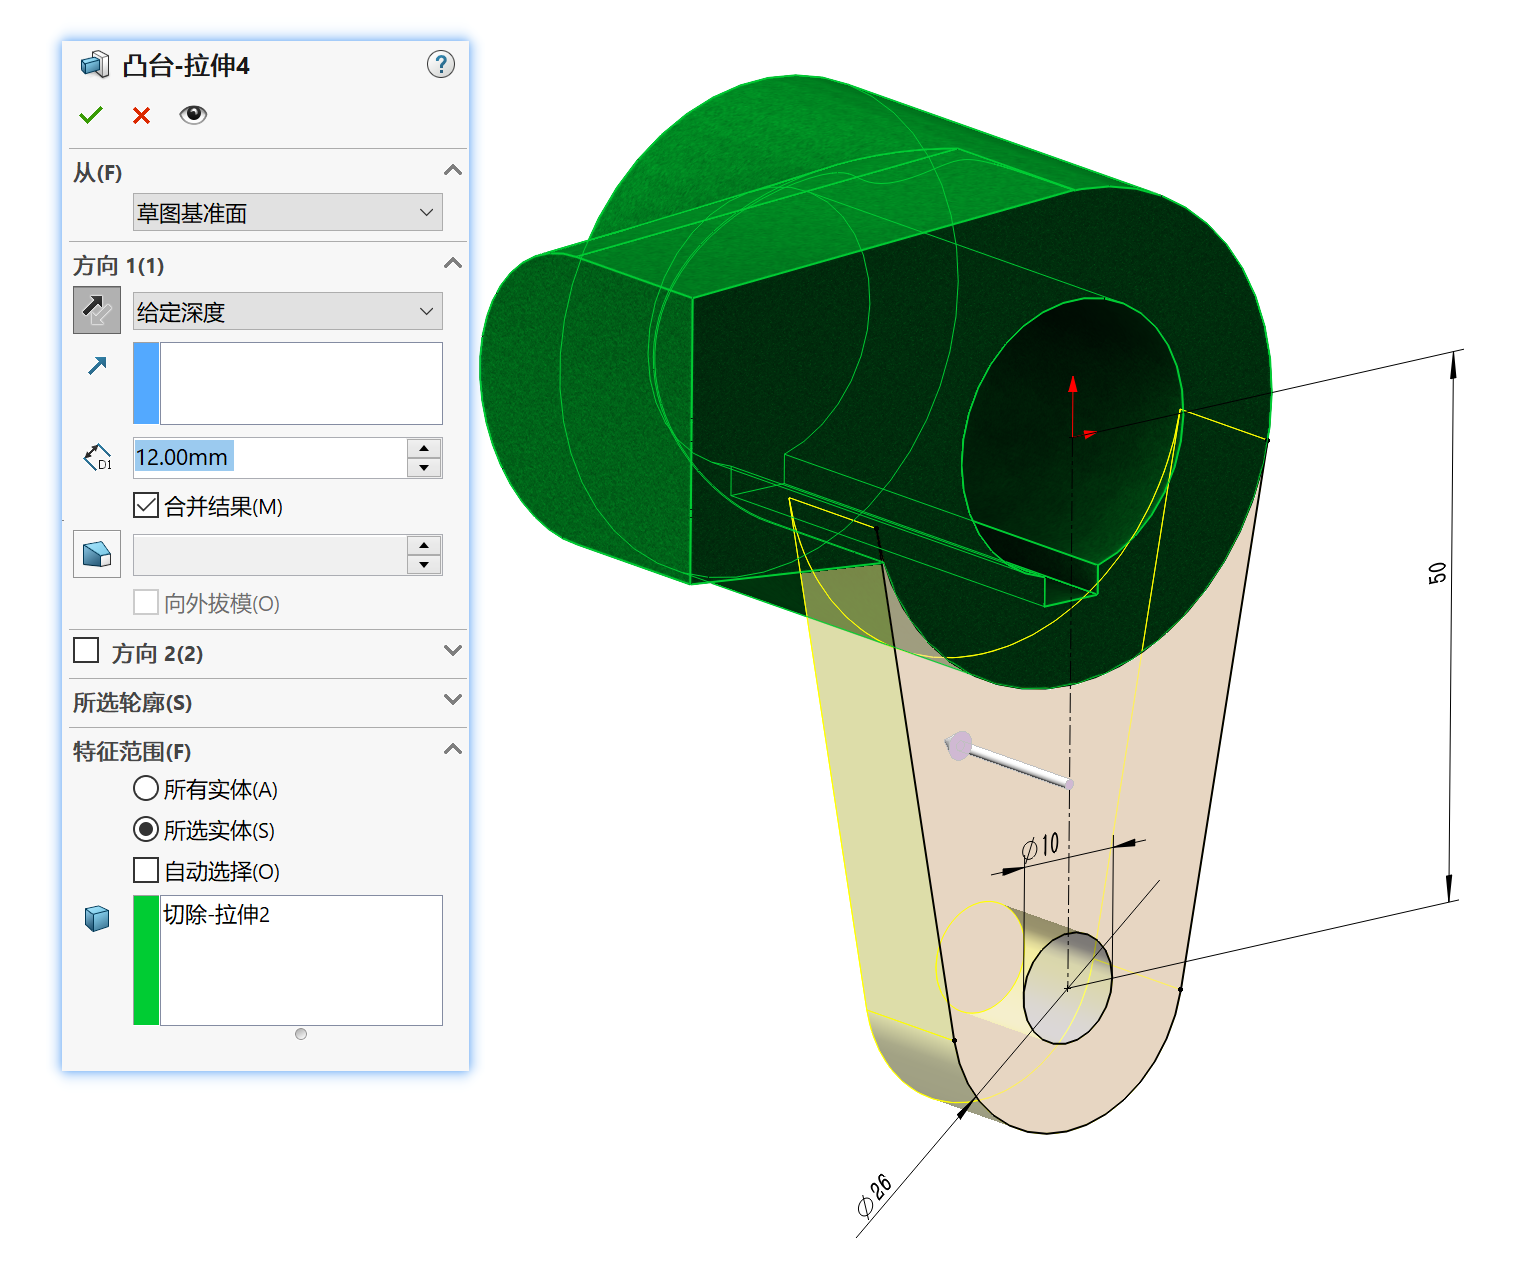Click the reverse direction button
The width and height of the screenshot is (1522, 1273).
[x=97, y=311]
